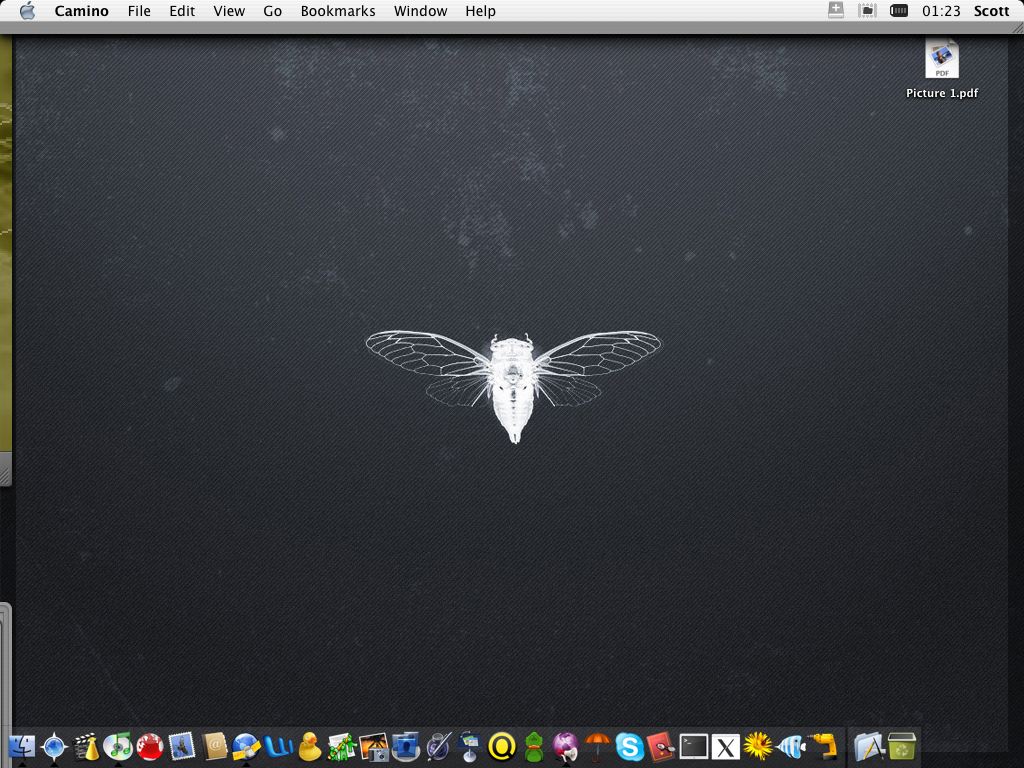Open the green Trash bin in Dock
The height and width of the screenshot is (768, 1024).
pos(902,746)
